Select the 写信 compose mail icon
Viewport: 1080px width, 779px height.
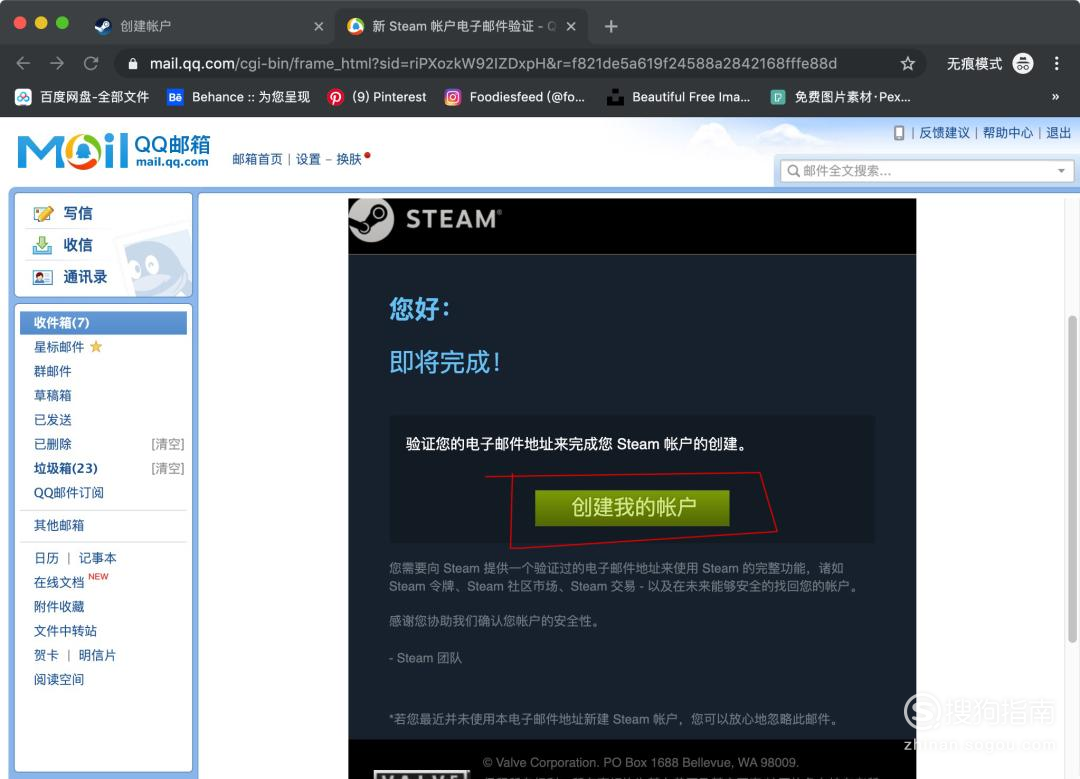pos(45,213)
